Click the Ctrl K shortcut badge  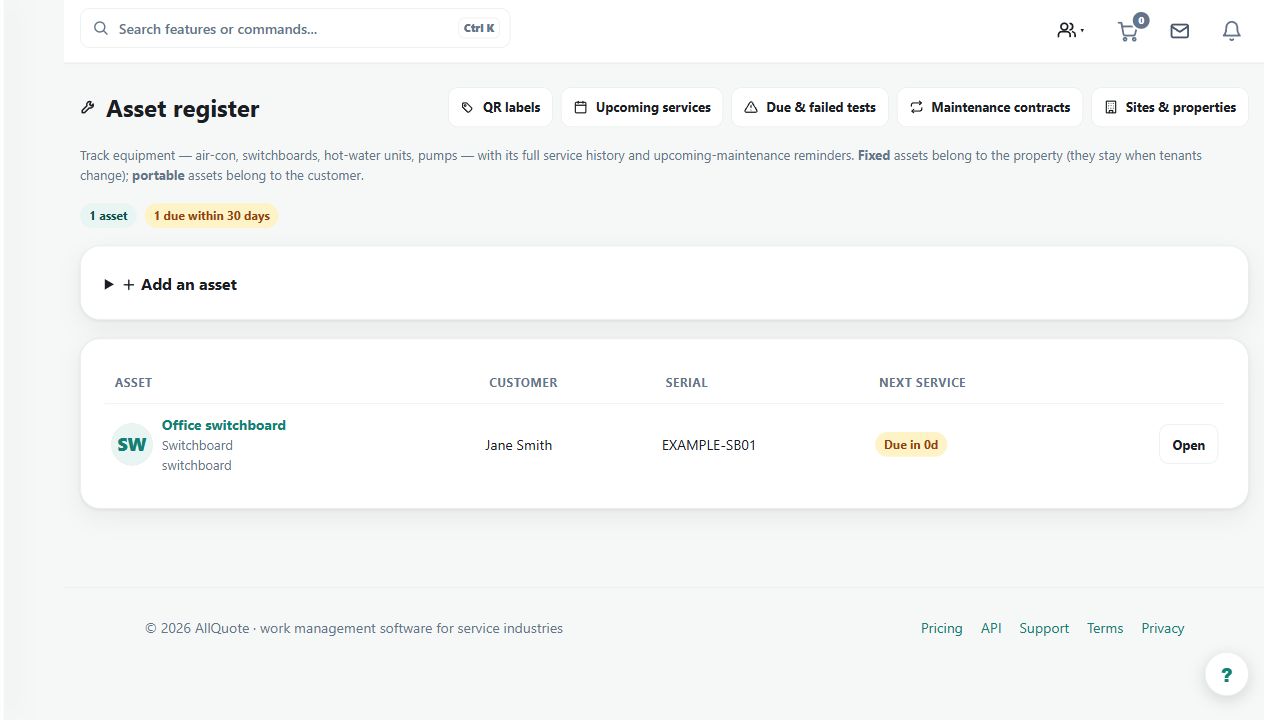(x=479, y=28)
